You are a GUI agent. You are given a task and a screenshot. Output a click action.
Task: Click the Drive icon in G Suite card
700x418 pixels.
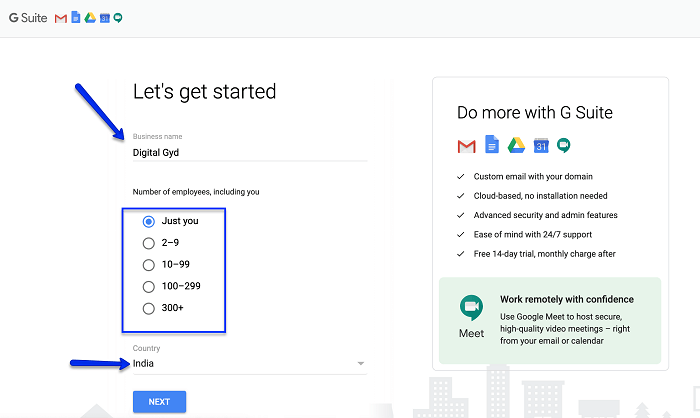tap(516, 145)
